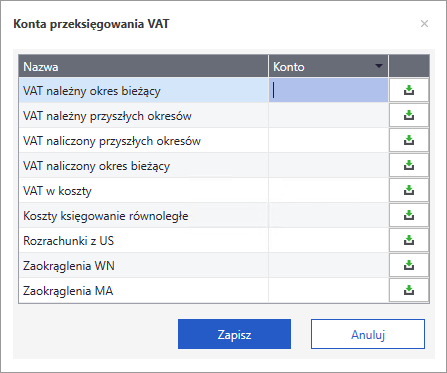The height and width of the screenshot is (373, 447).
Task: Click import icon for VAT należny przyszłych okresów
Action: 409,115
